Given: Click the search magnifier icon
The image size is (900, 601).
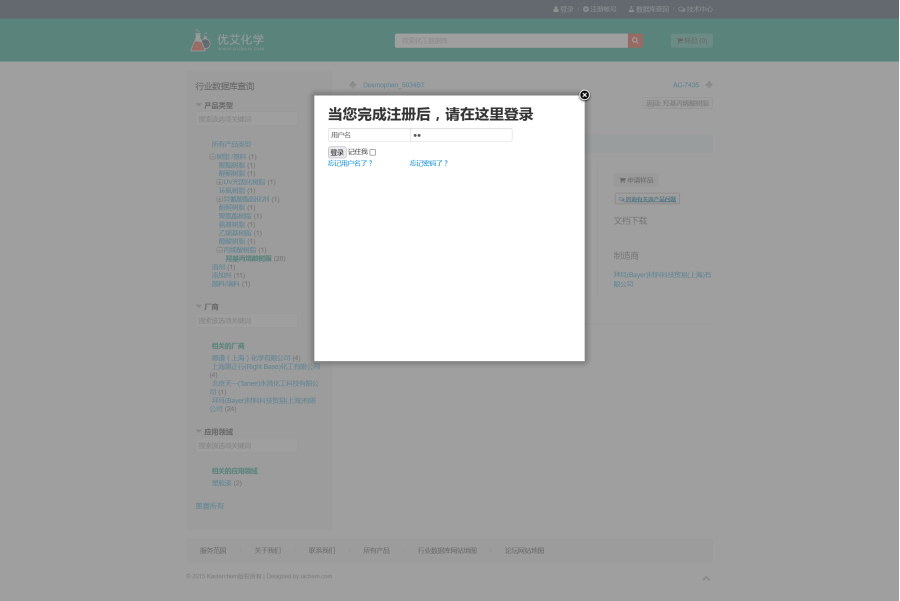Looking at the screenshot, I should pos(635,40).
